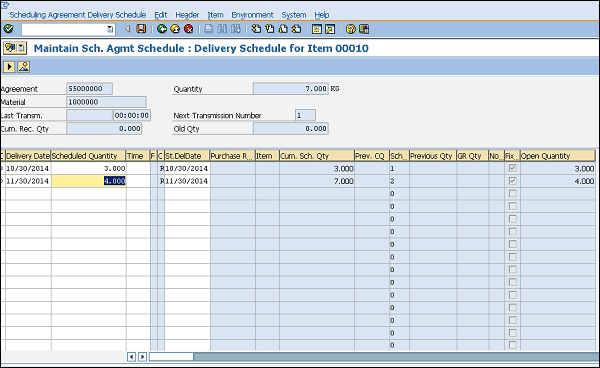Click SAP window system icon top-left

click(5, 5)
